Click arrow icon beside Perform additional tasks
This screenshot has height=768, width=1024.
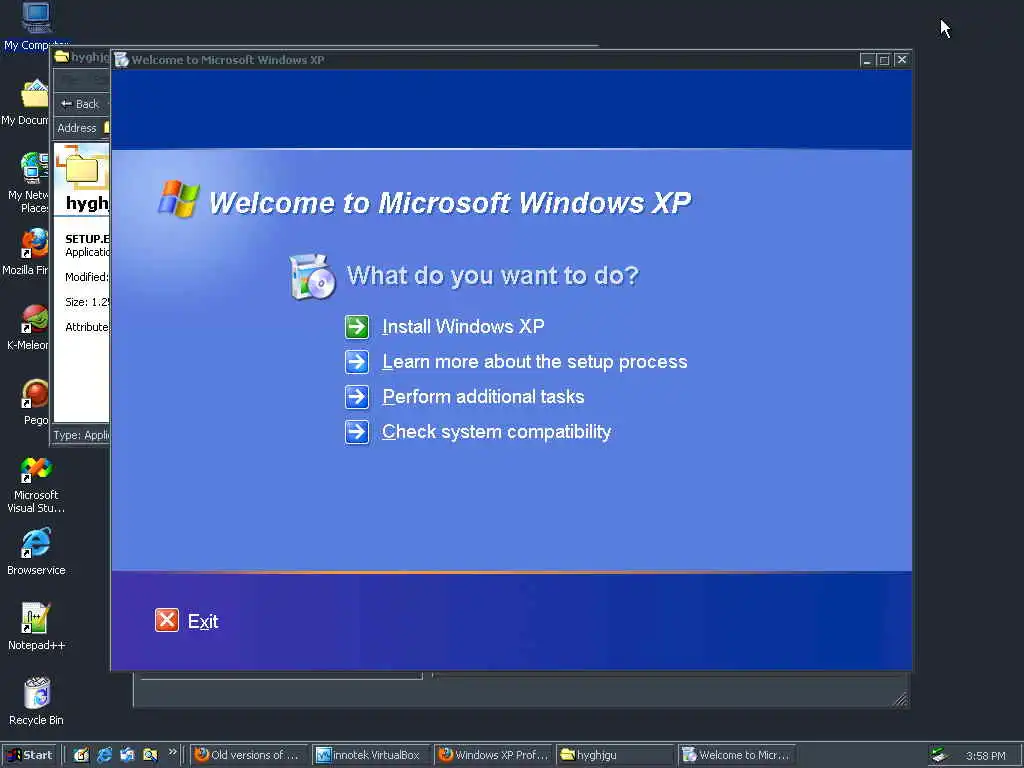coord(357,397)
